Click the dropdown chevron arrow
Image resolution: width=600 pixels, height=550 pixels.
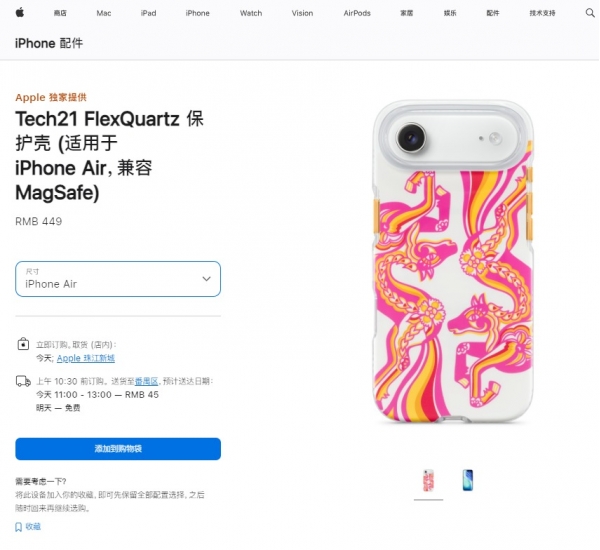pos(206,279)
